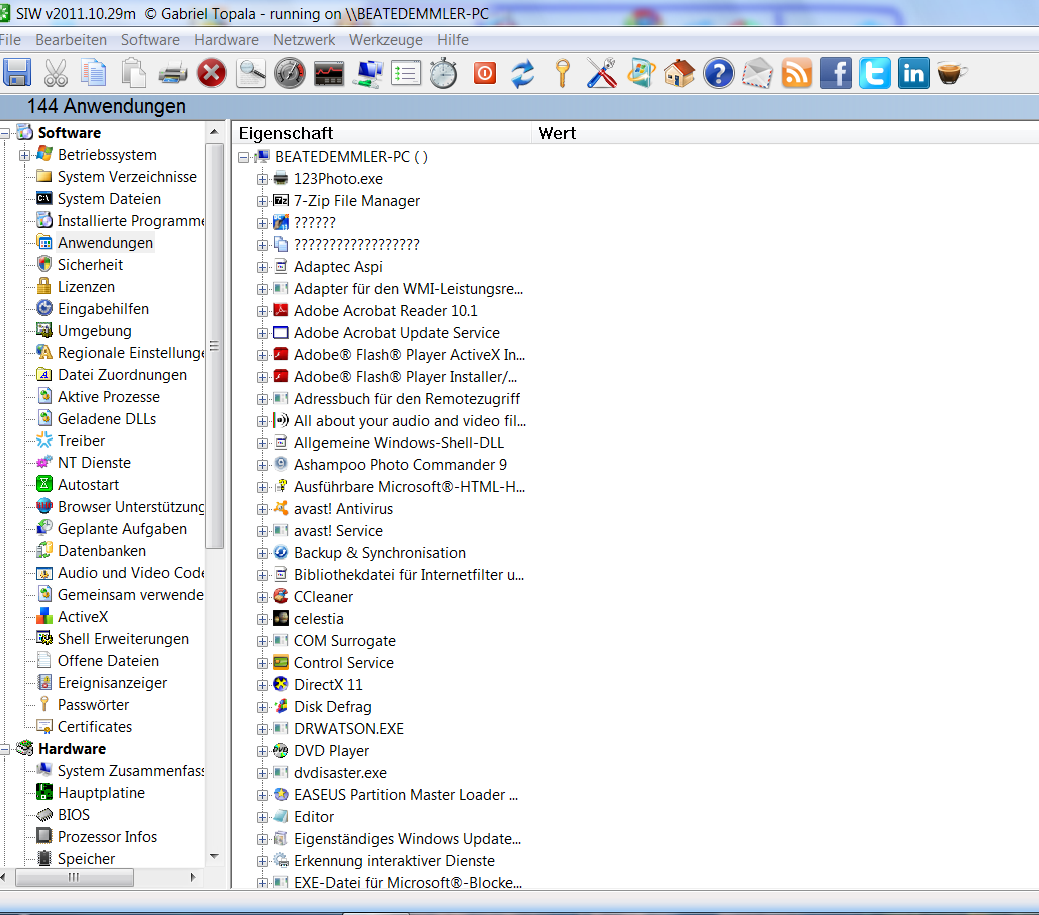Open the Netzwerk menu
This screenshot has height=915, width=1039.
tap(304, 40)
